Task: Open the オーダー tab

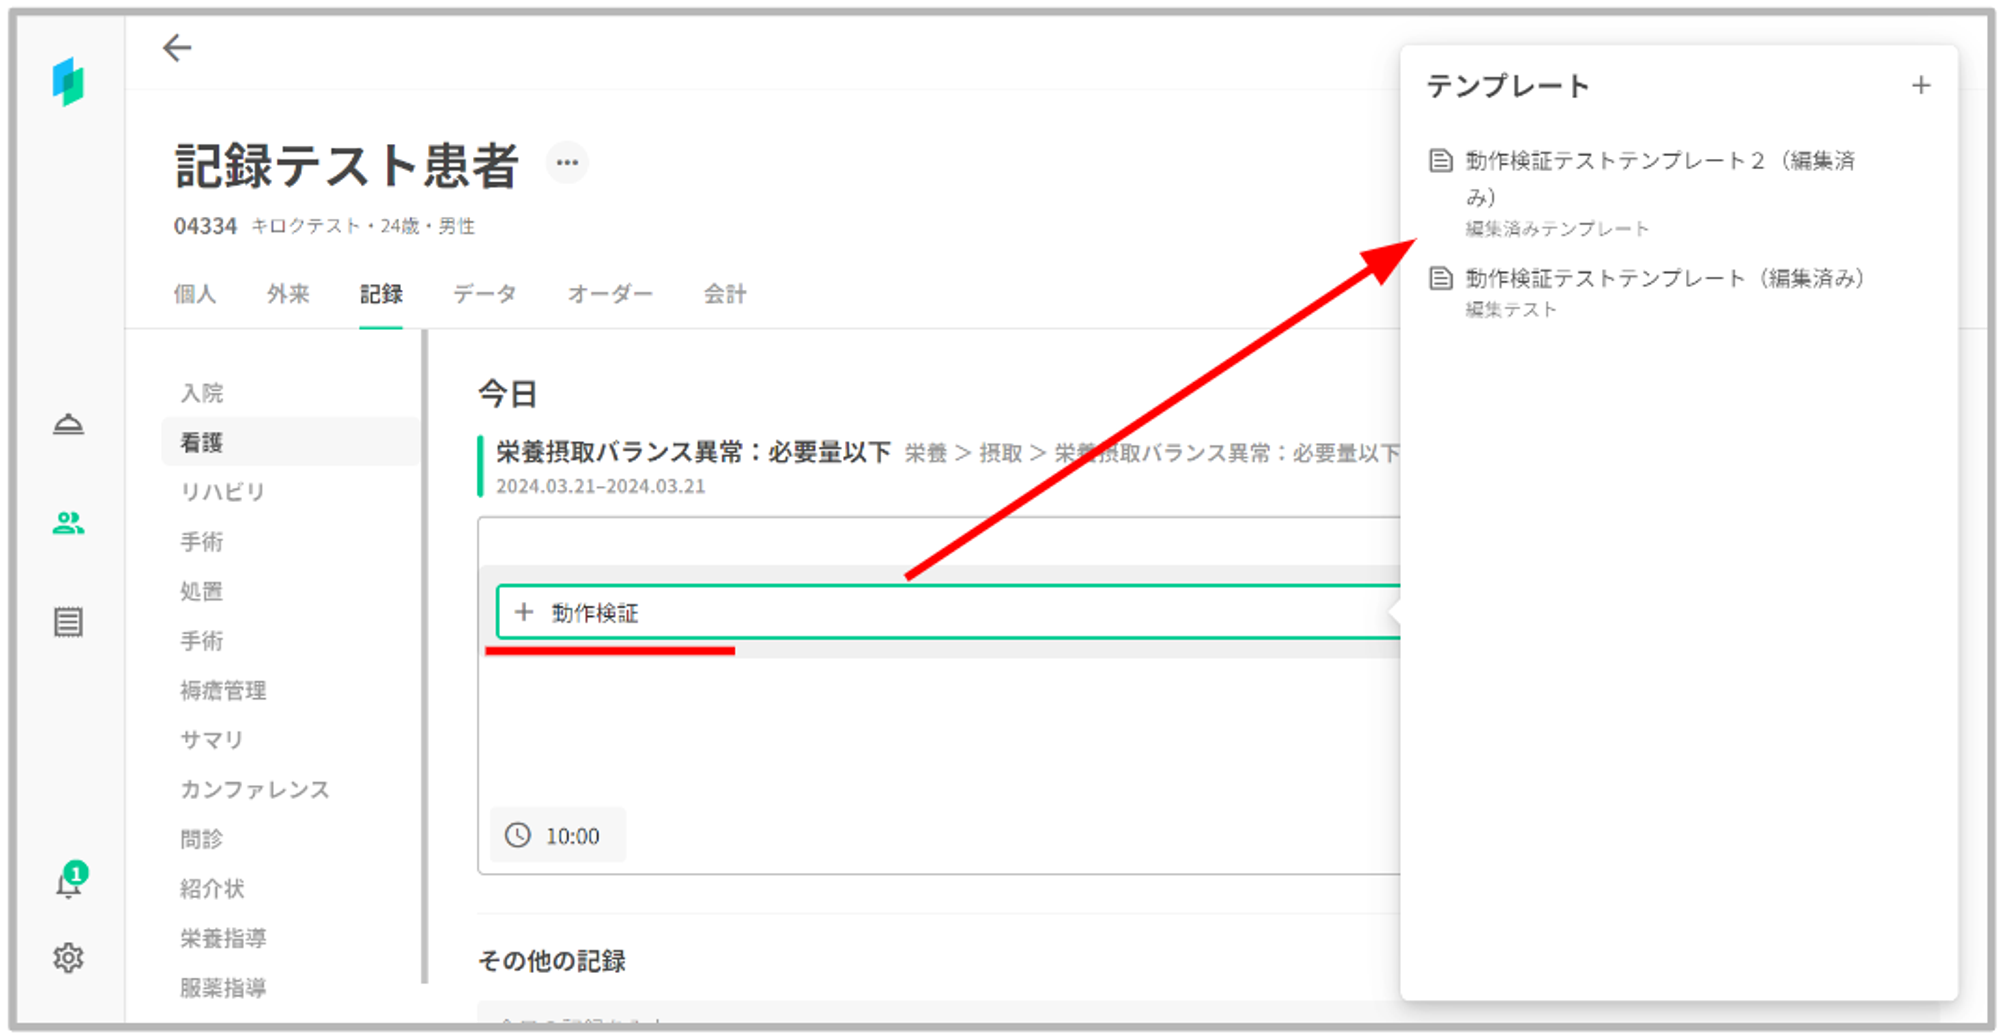Action: click(x=610, y=294)
